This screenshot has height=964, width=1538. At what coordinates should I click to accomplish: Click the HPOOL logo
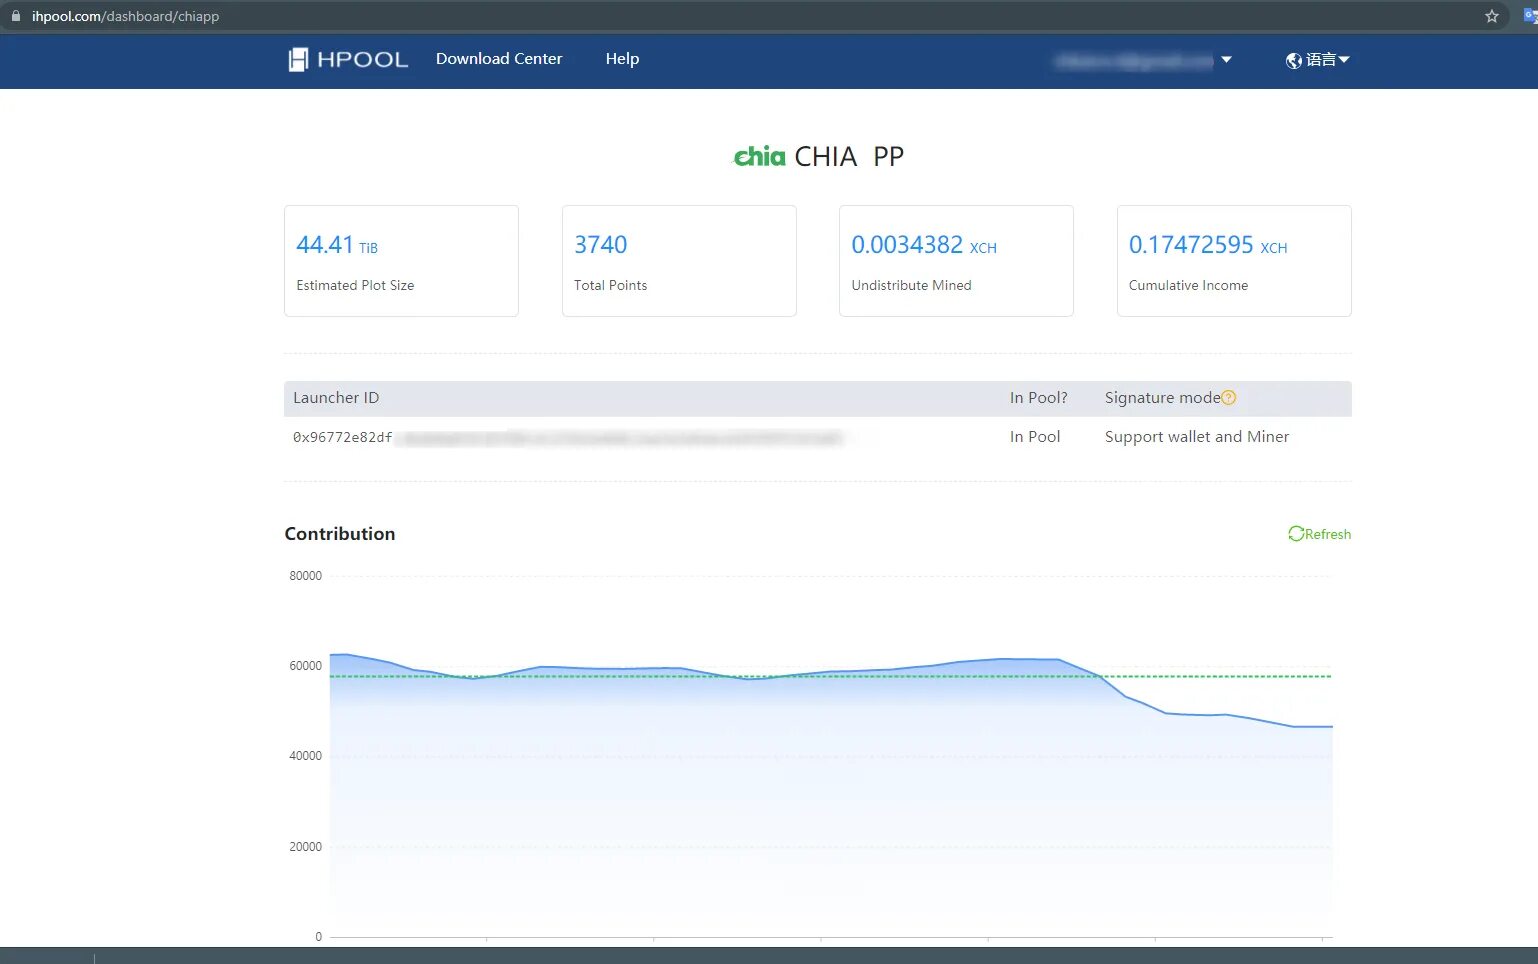[x=348, y=60]
